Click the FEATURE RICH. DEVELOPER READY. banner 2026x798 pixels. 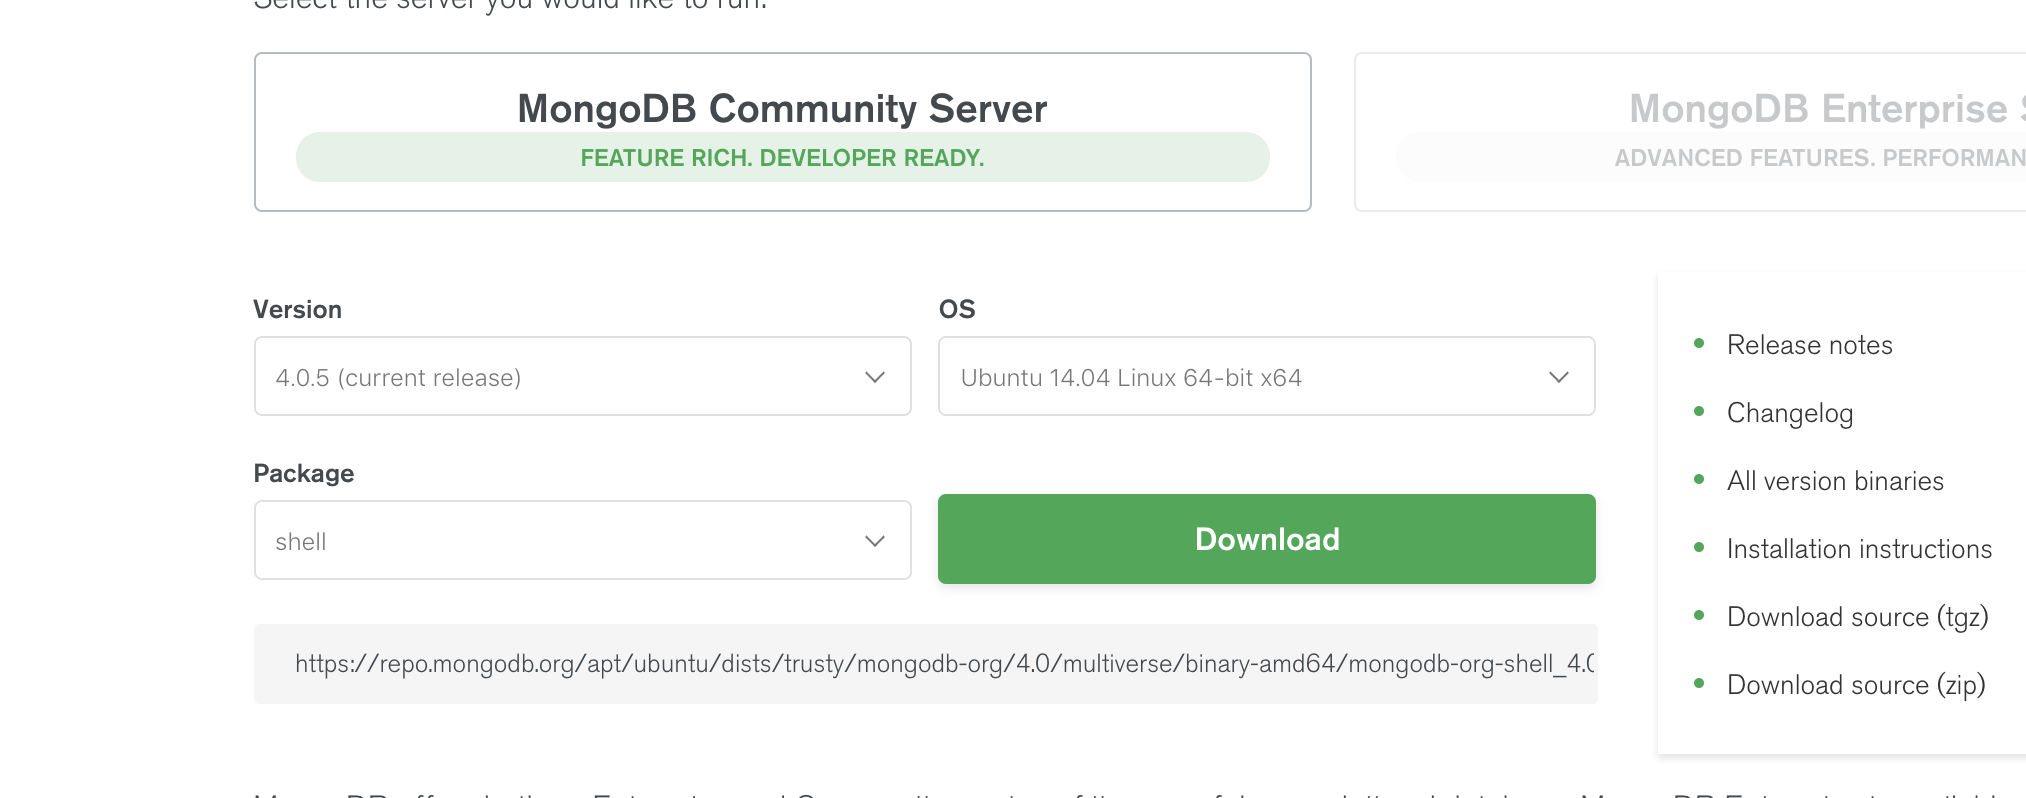(782, 157)
